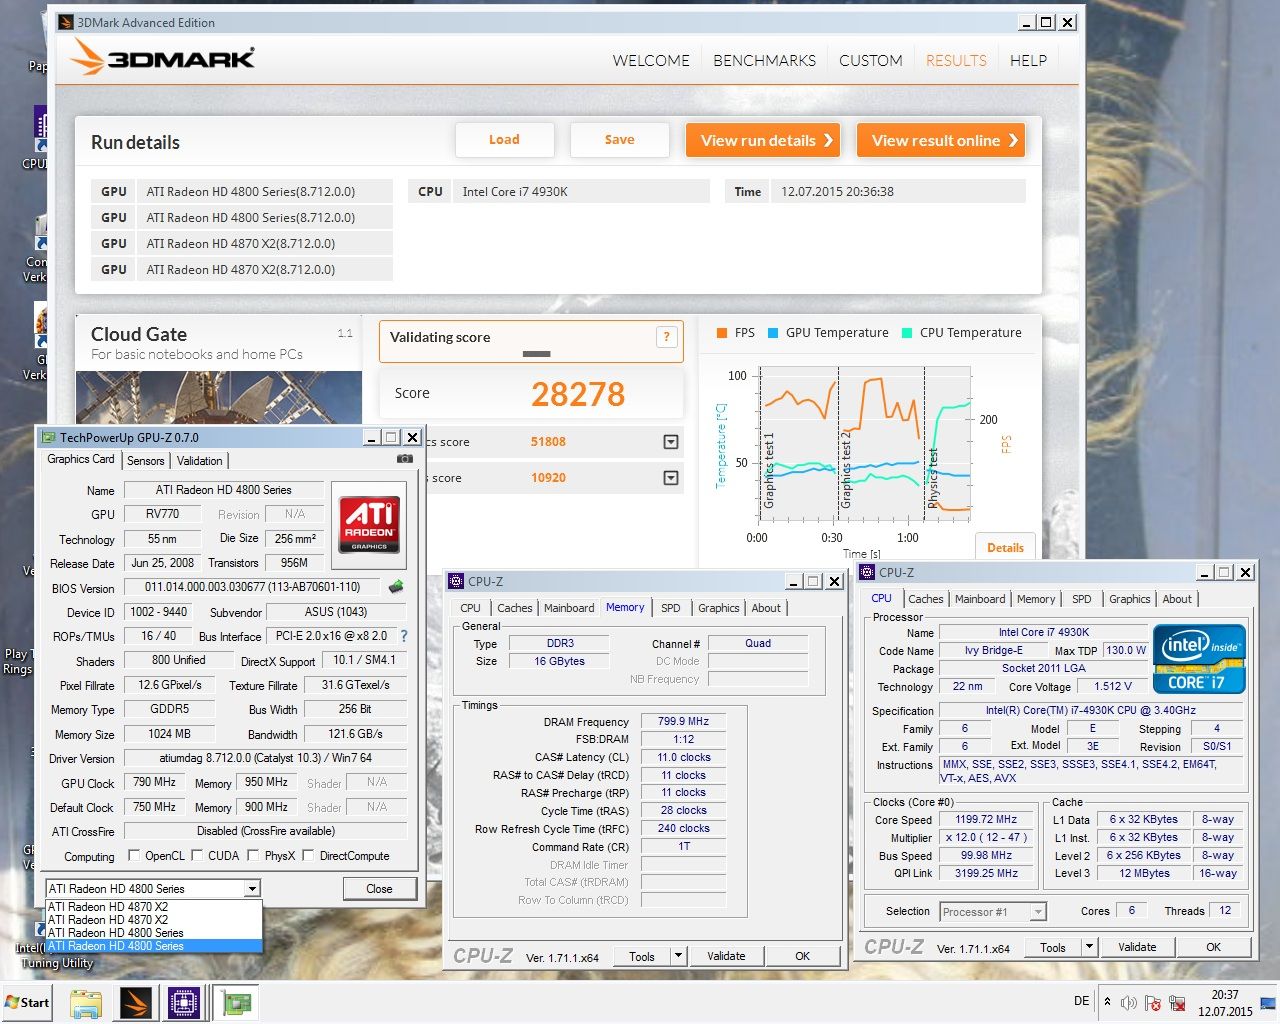This screenshot has width=1280, height=1024.
Task: Click Validate in Memory CPU-Z window
Action: 726,956
